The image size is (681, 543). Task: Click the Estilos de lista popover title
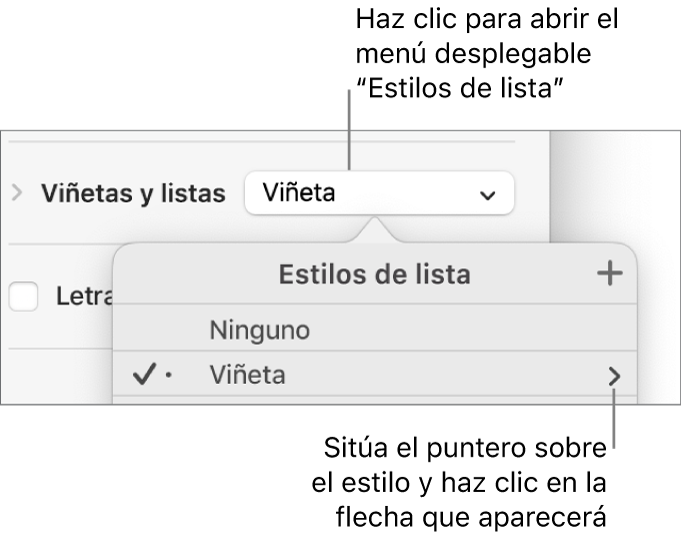[375, 273]
